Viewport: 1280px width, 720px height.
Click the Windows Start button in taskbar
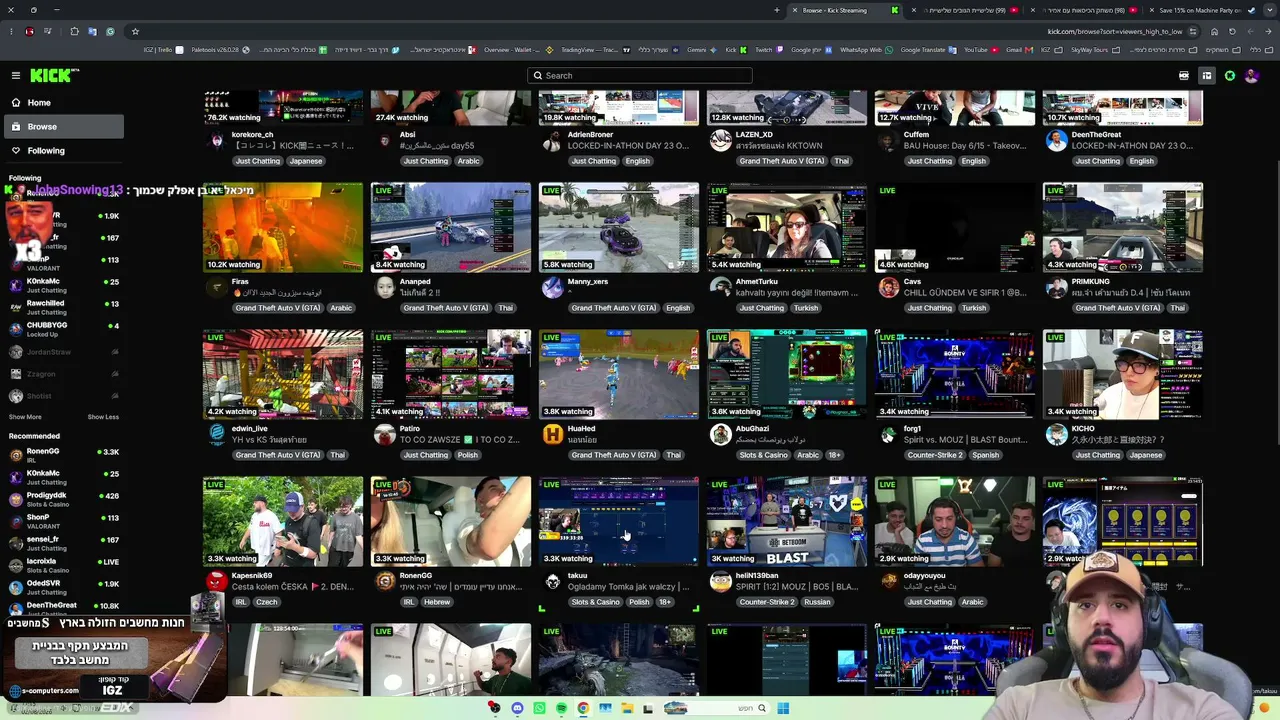point(783,708)
